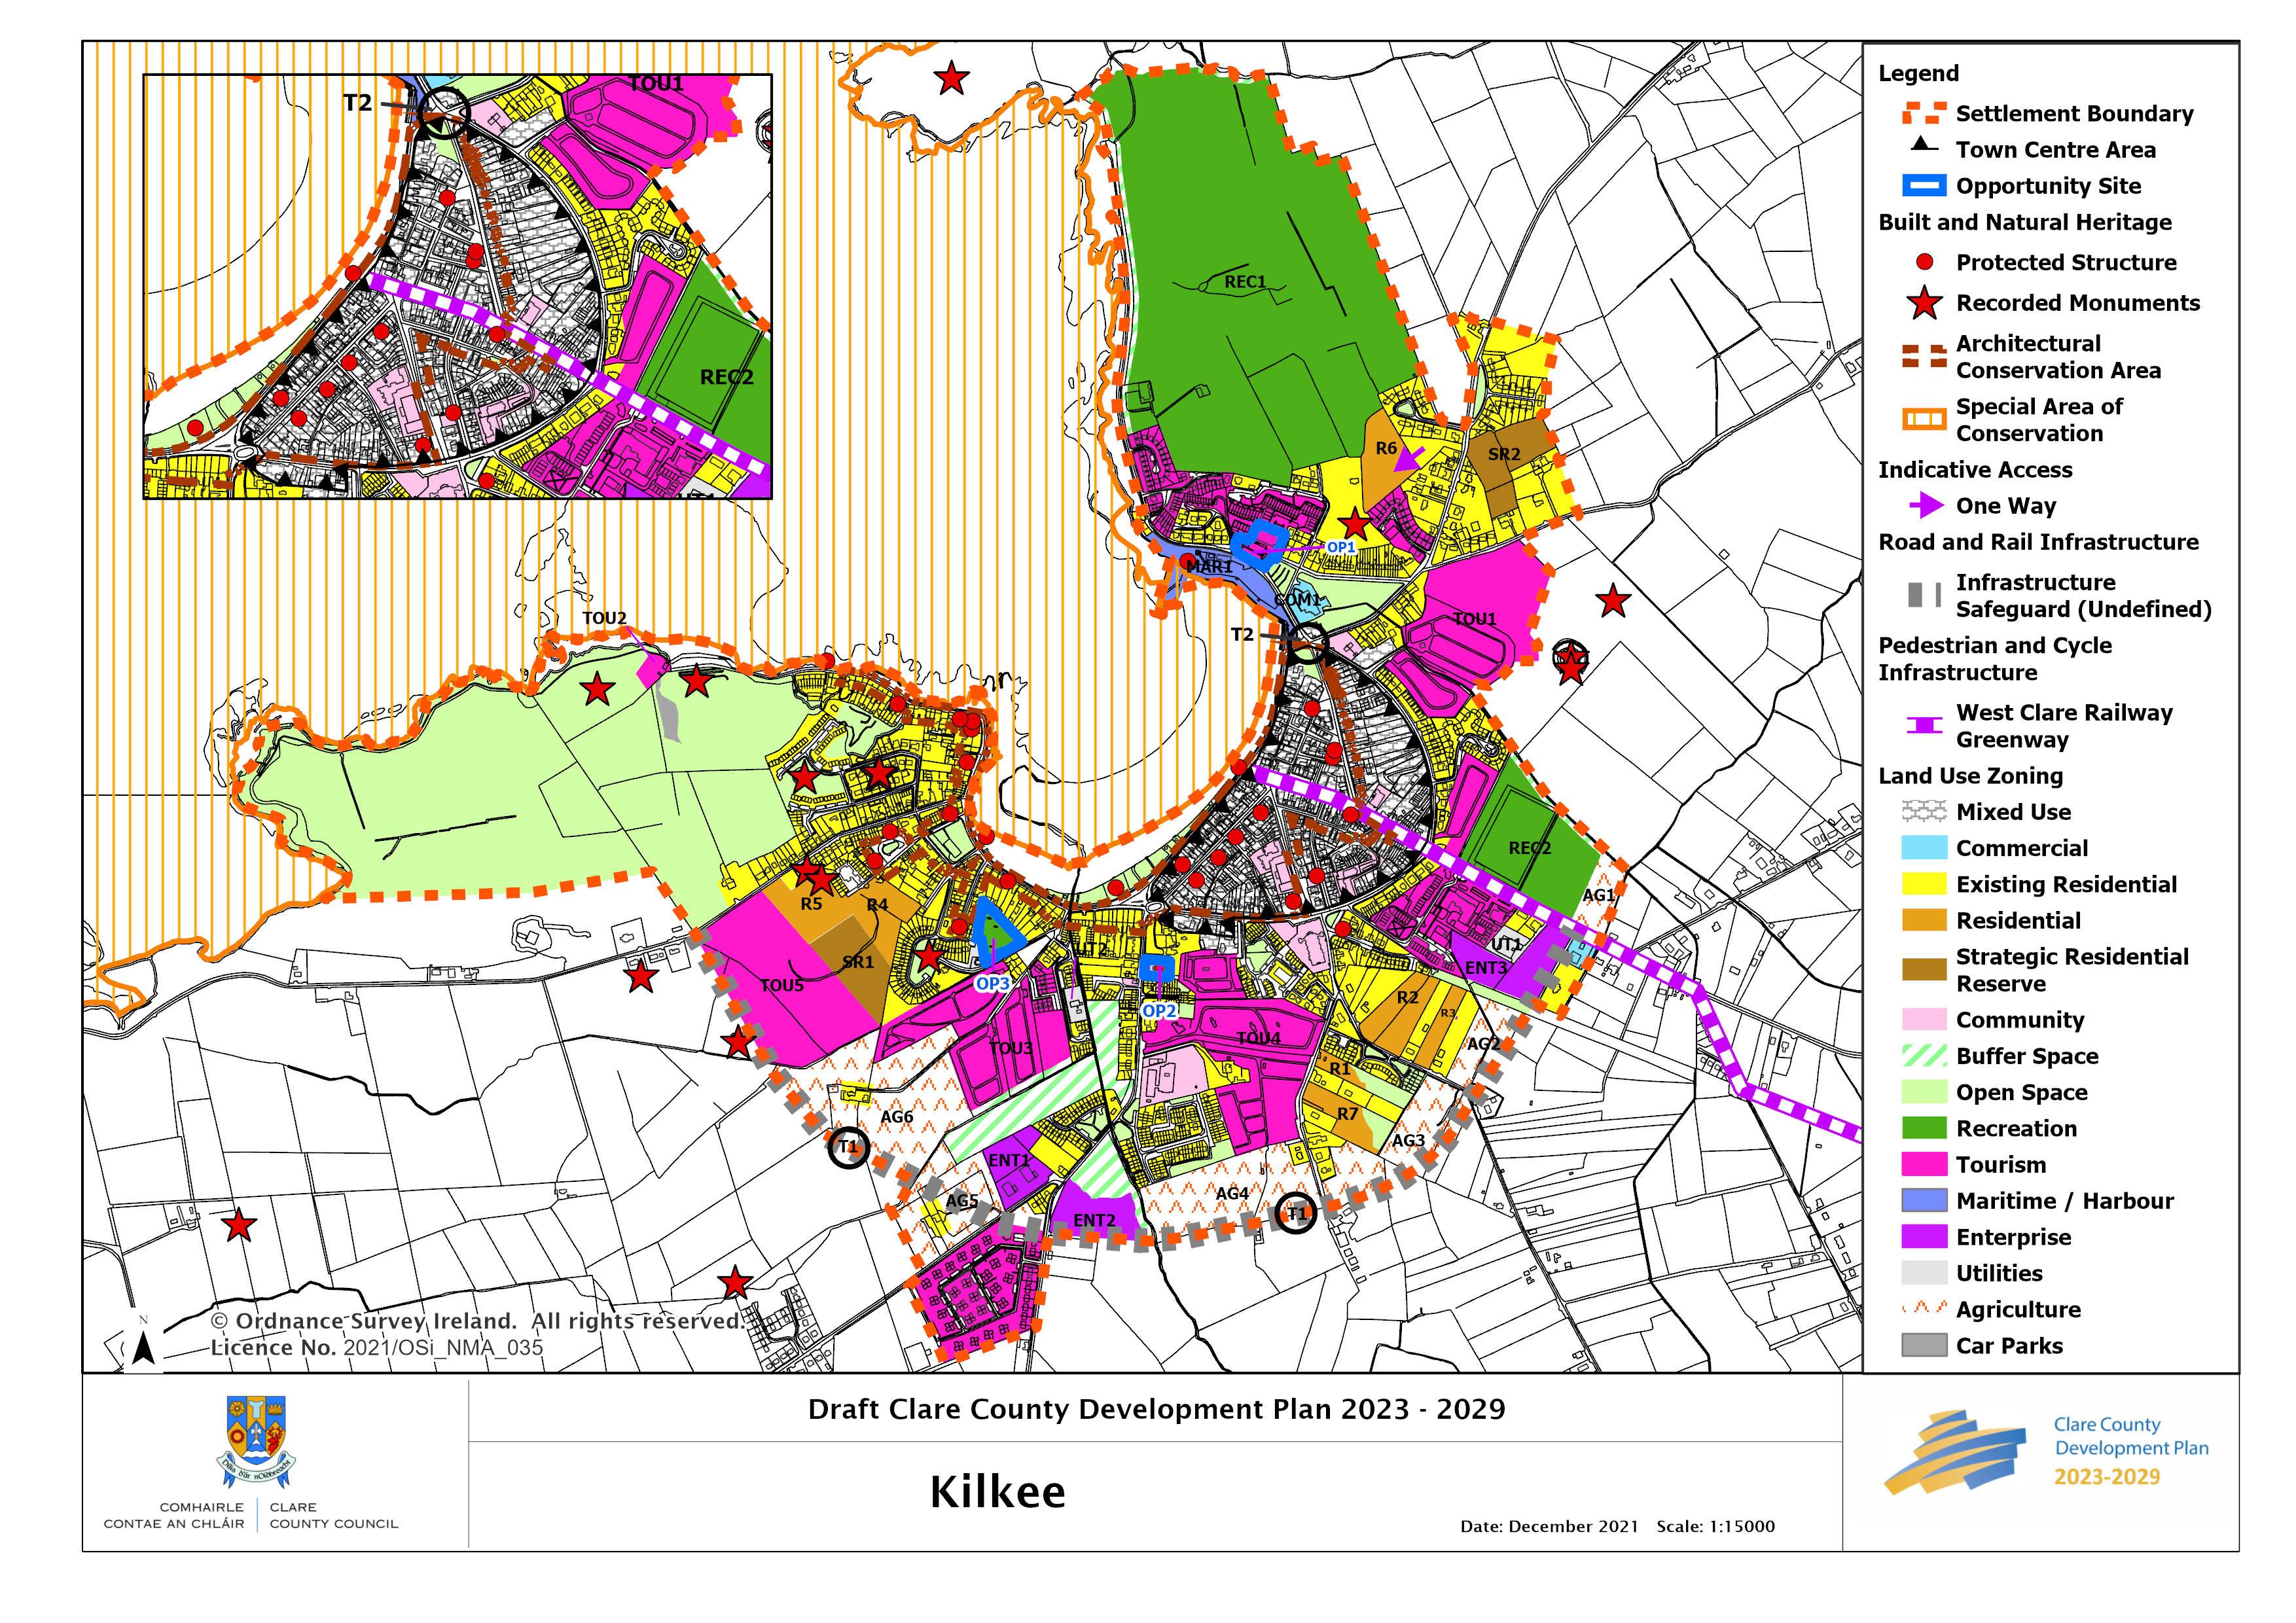Click the Recorded Monuments red star legend icon
The width and height of the screenshot is (2296, 1623).
tap(1924, 303)
